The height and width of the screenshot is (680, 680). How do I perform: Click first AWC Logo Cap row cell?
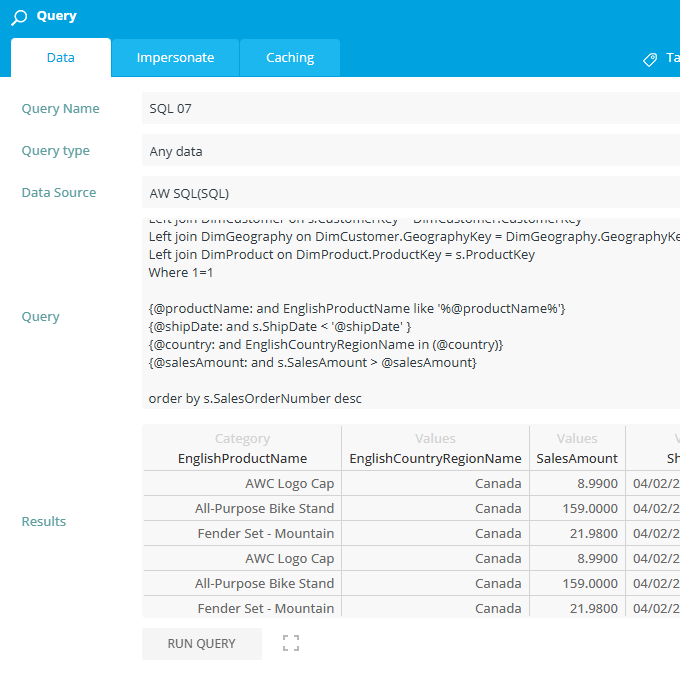[x=242, y=483]
